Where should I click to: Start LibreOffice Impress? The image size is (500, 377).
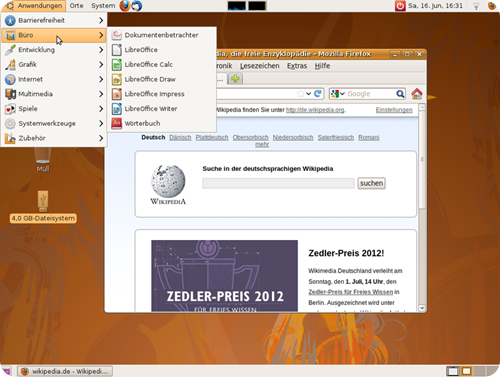pos(162,94)
